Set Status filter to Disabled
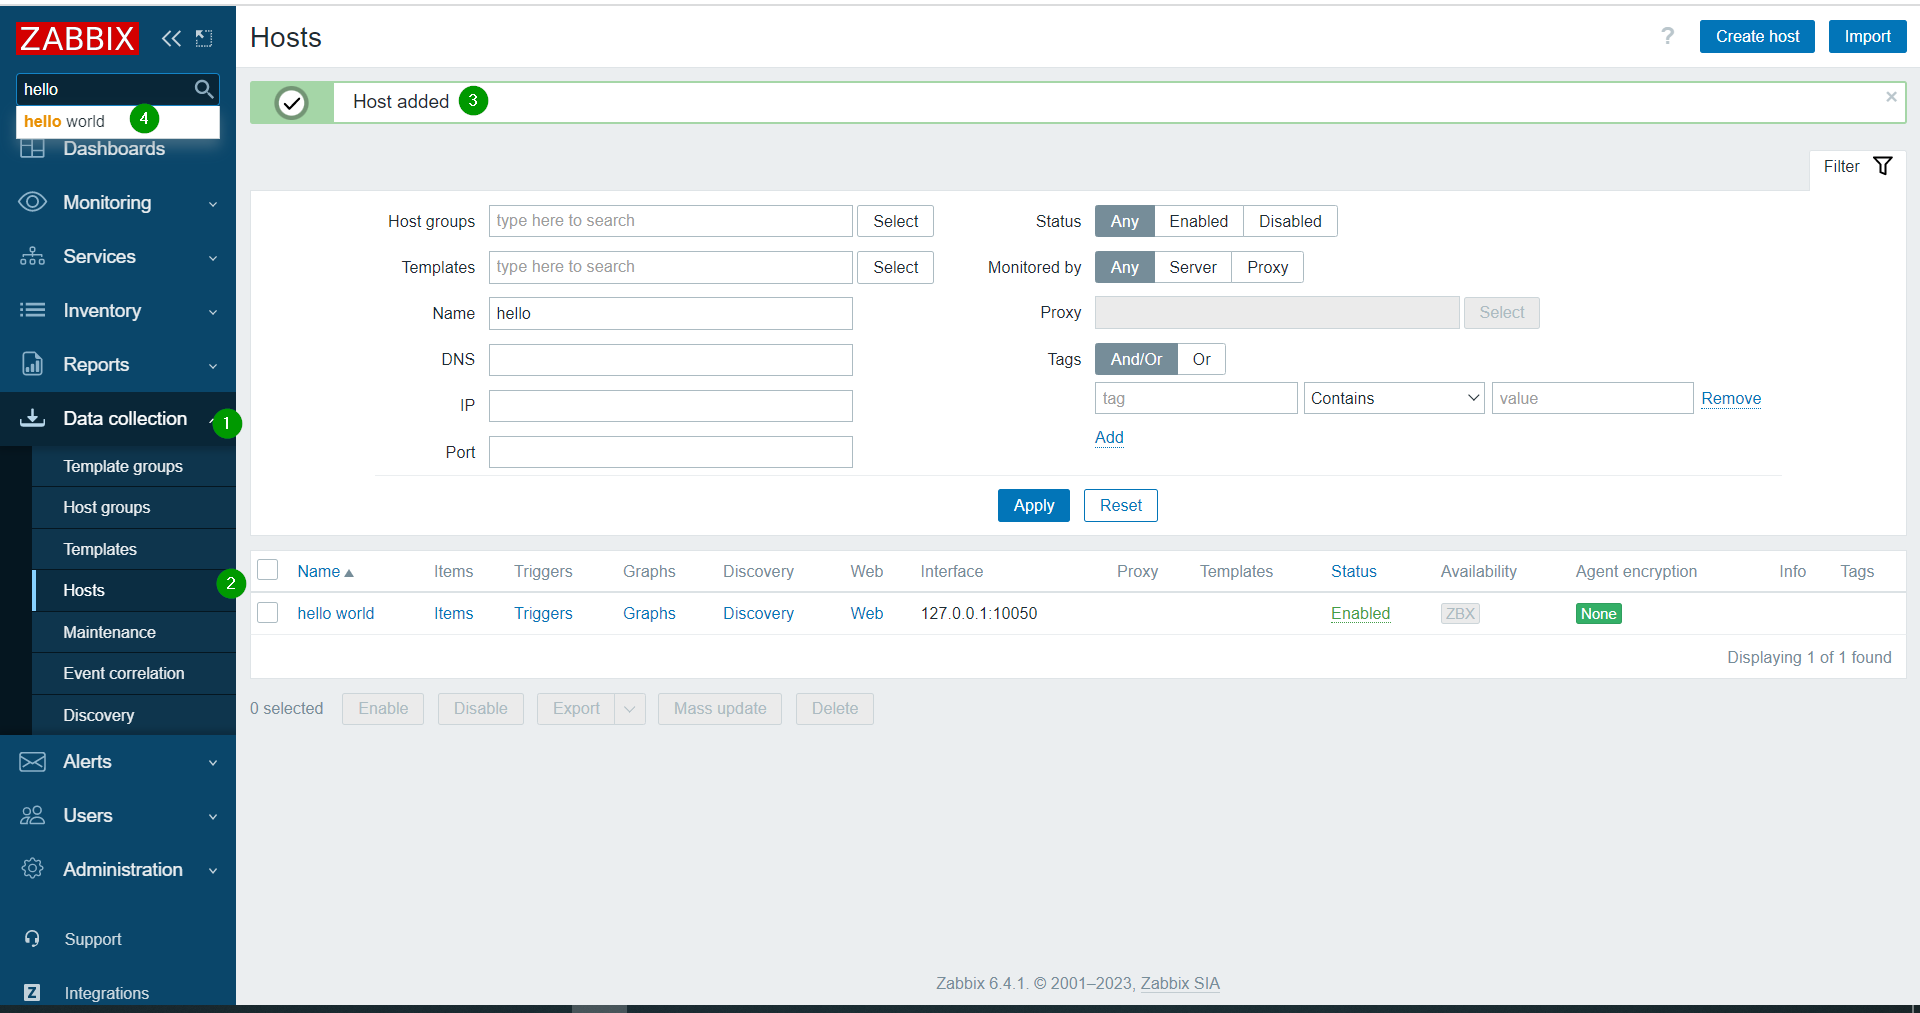1920x1013 pixels. coord(1289,221)
